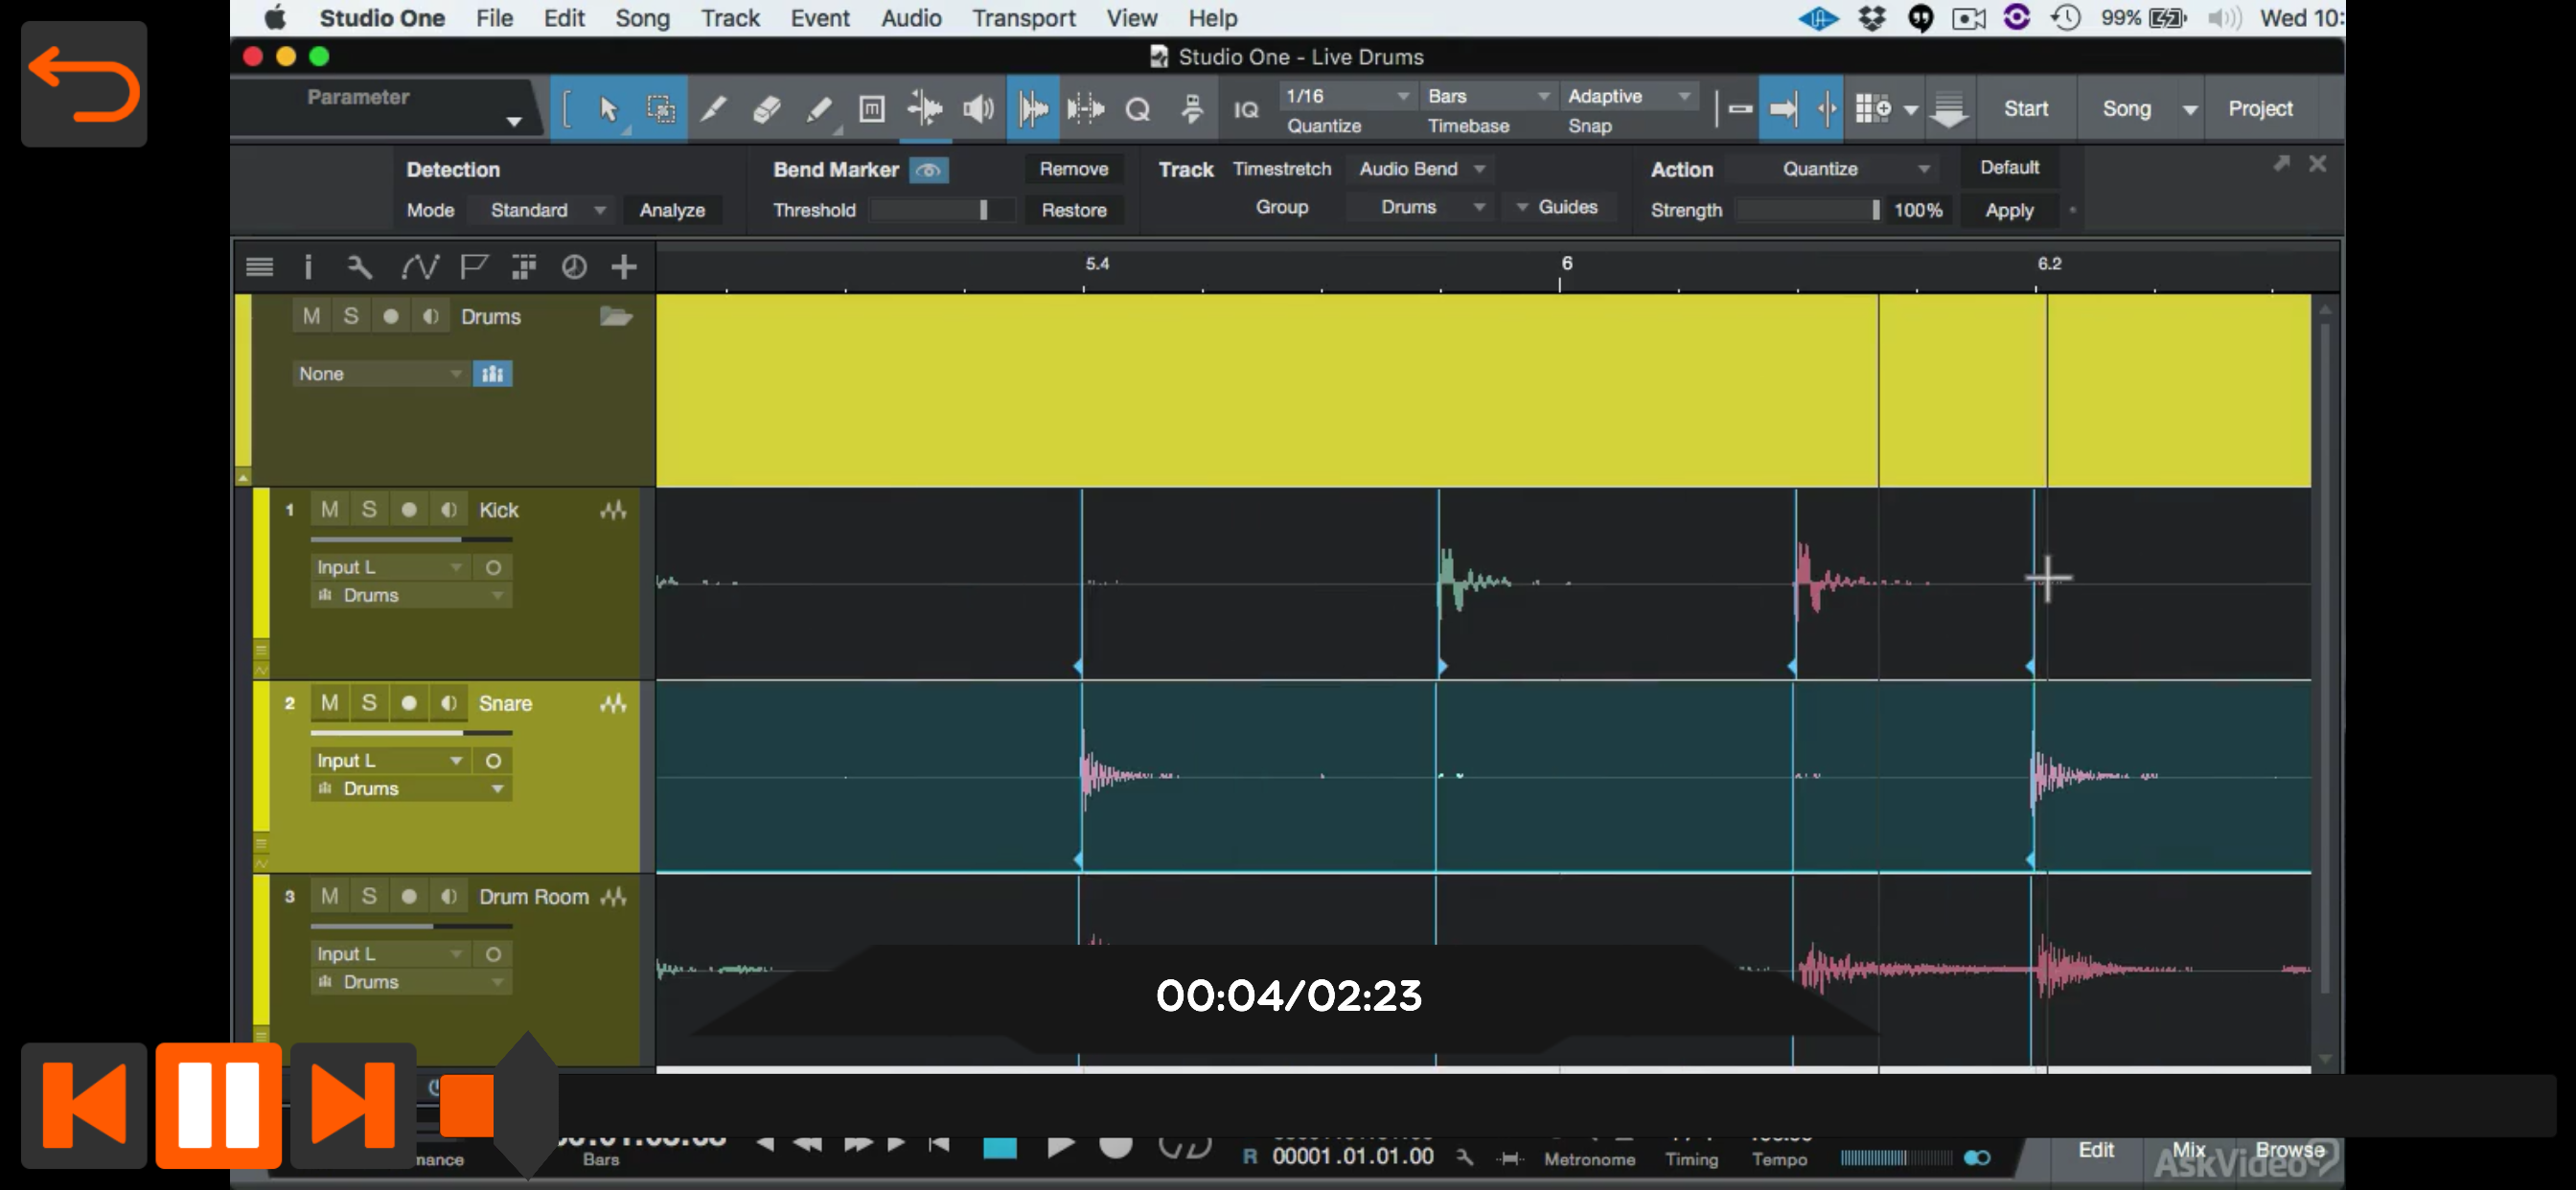The image size is (2576, 1190).
Task: Click the Q quantize button
Action: coord(1138,109)
